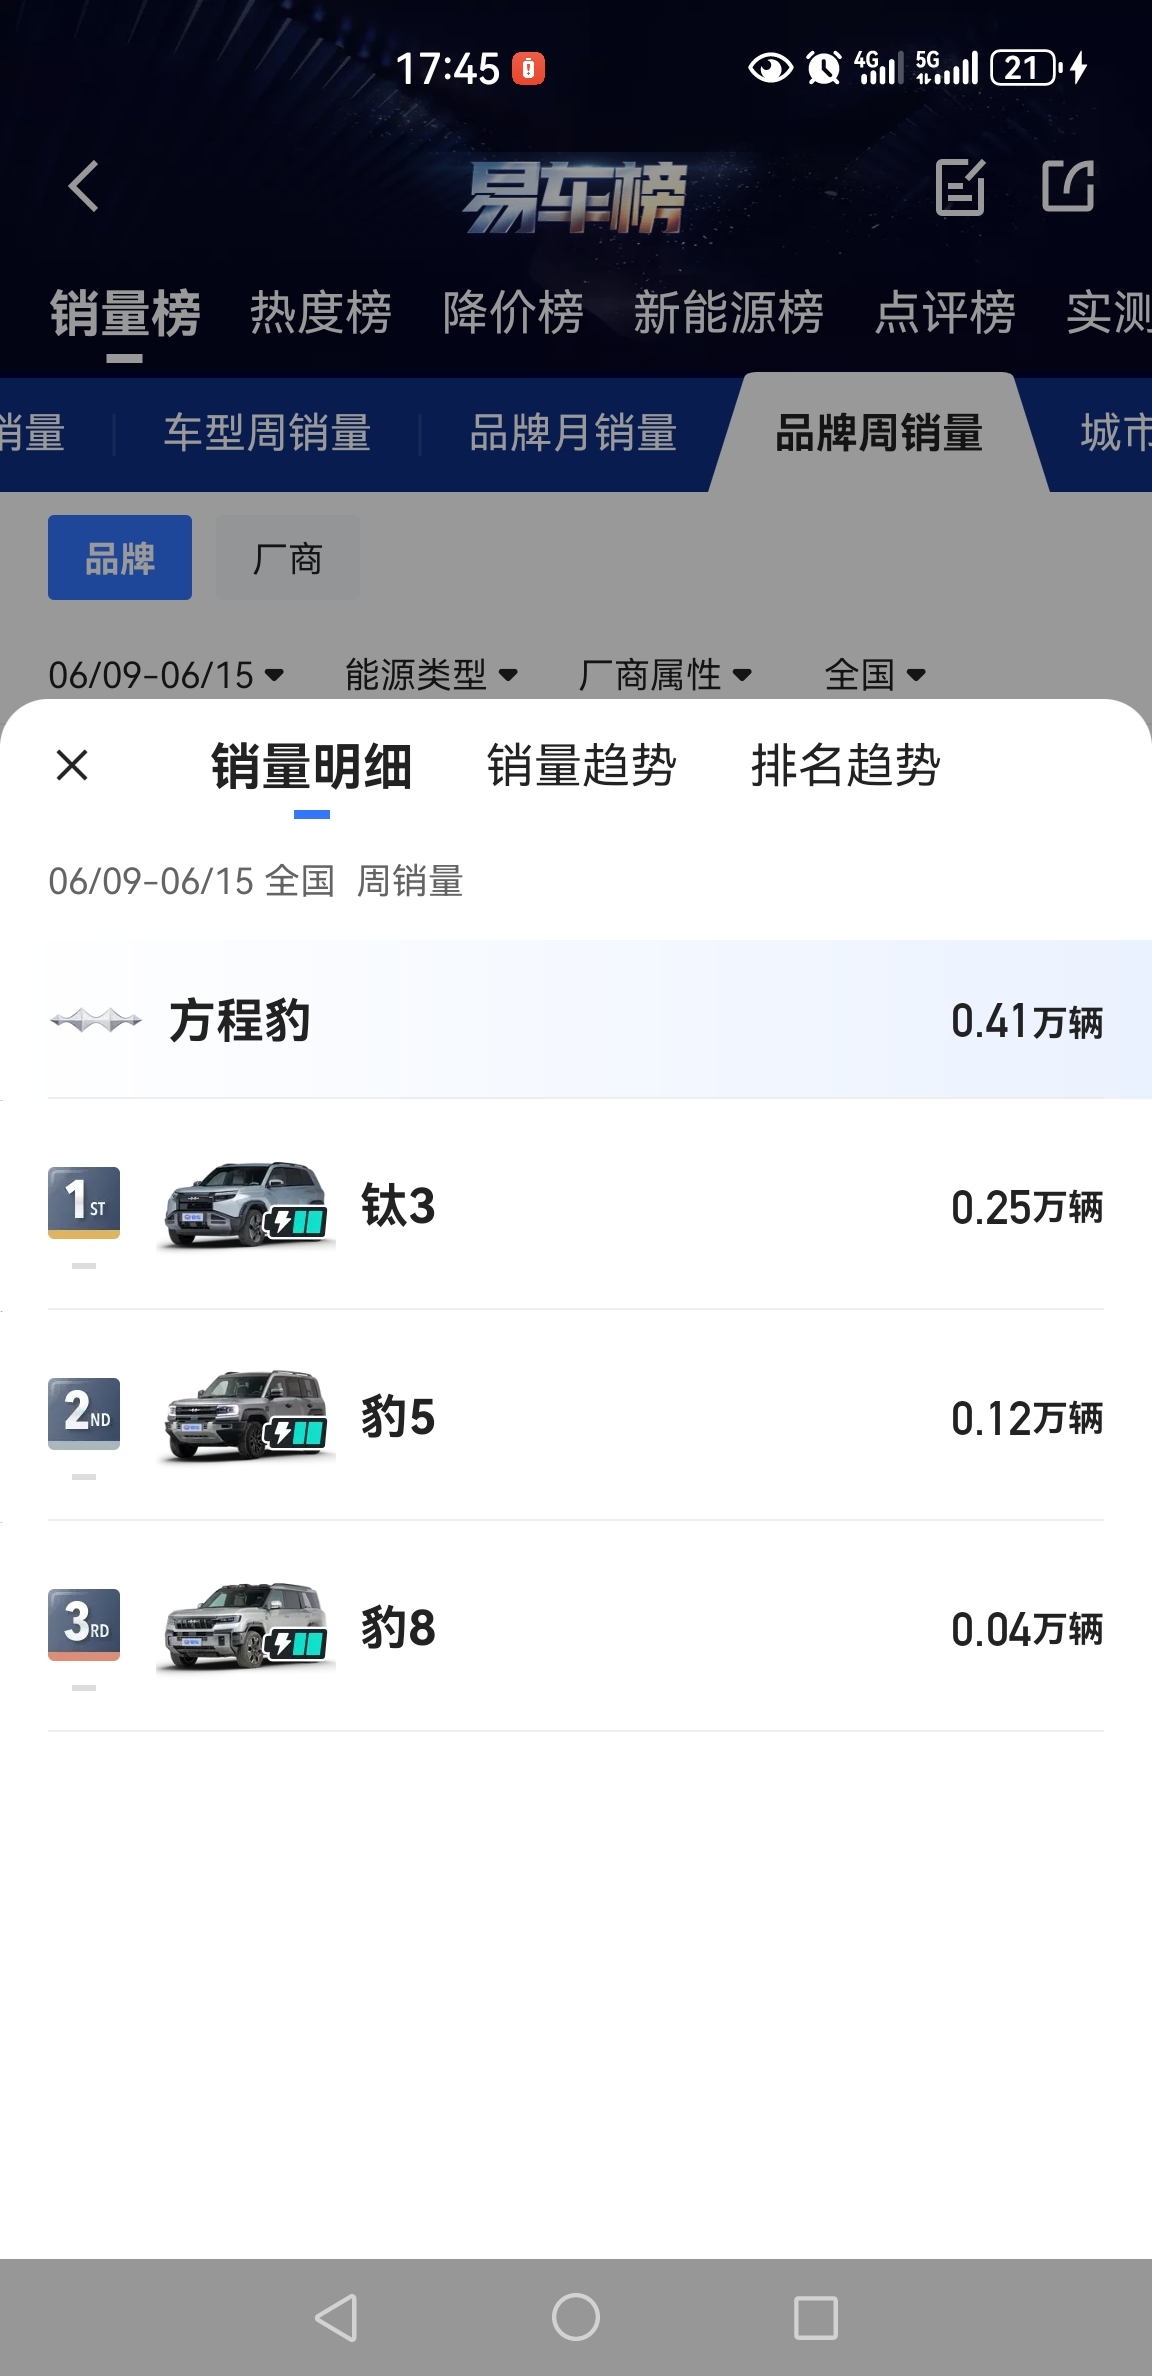This screenshot has height=2376, width=1152.
Task: Switch to the 销量趋势 tab
Action: (x=581, y=766)
